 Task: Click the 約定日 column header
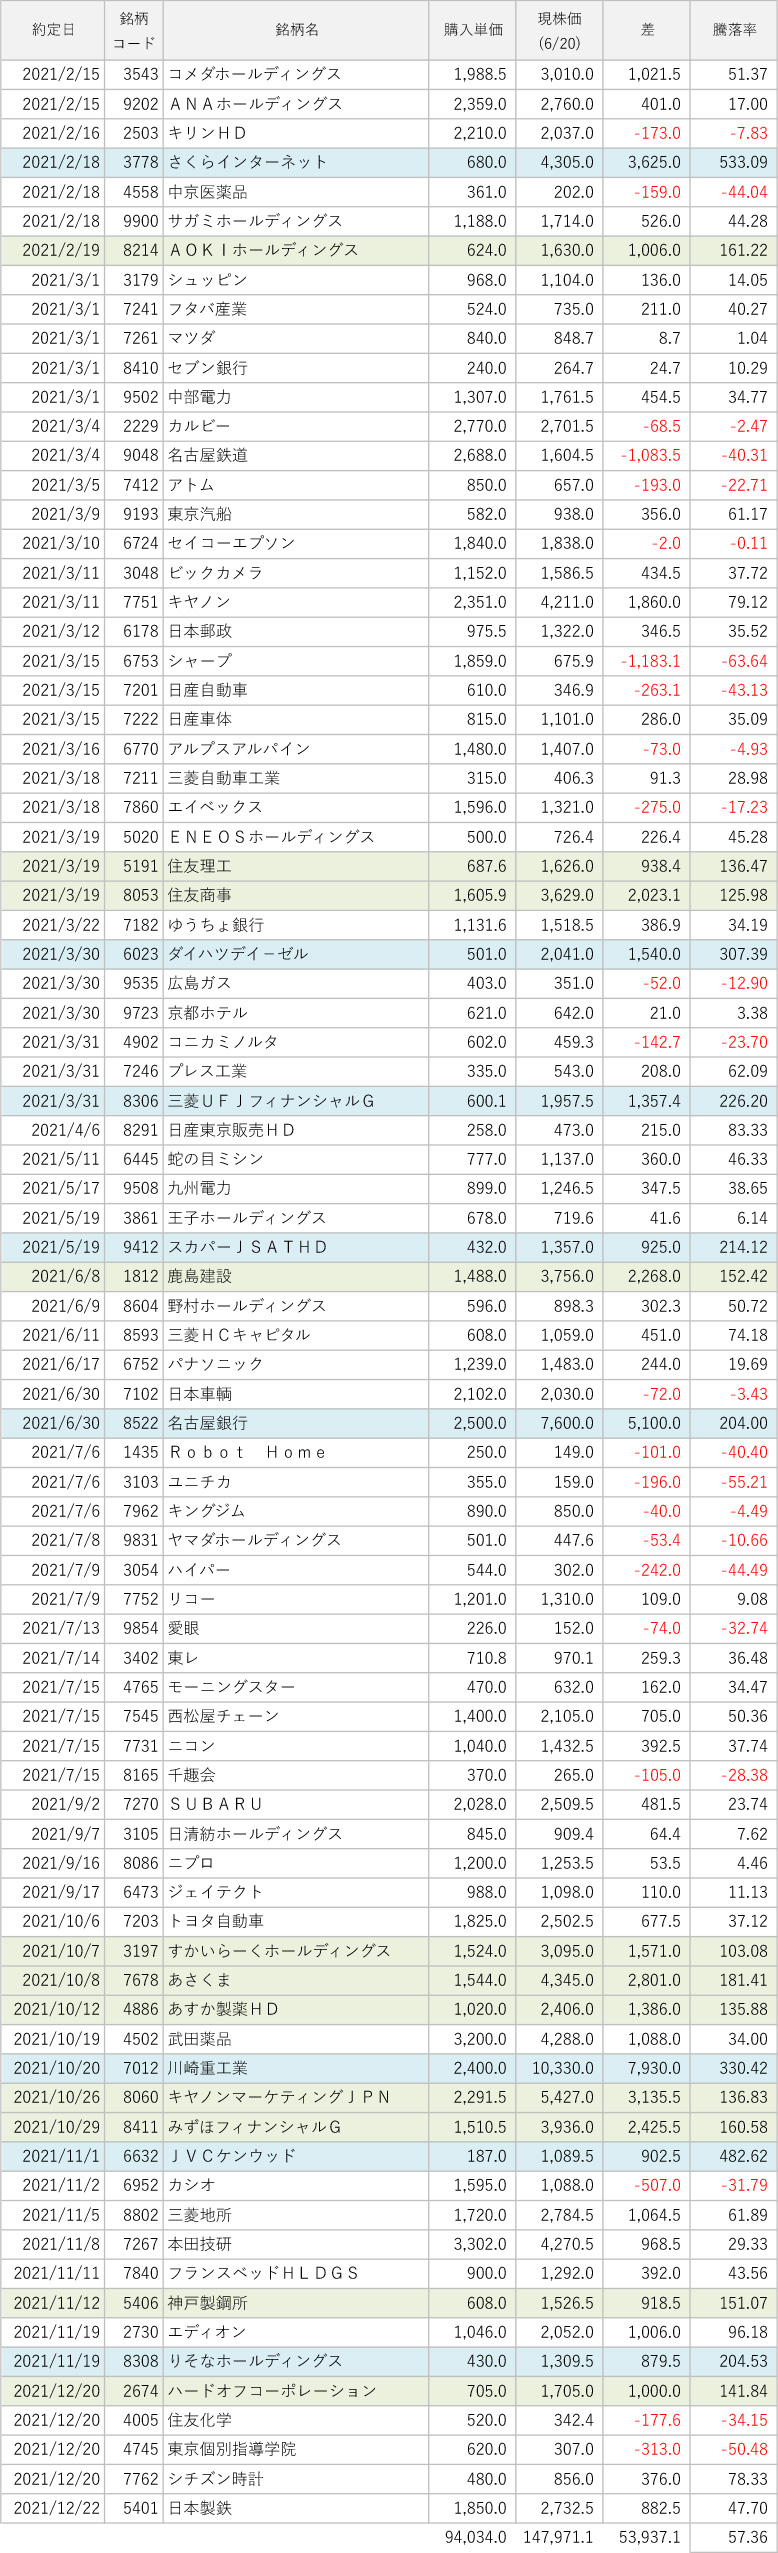pos(52,30)
